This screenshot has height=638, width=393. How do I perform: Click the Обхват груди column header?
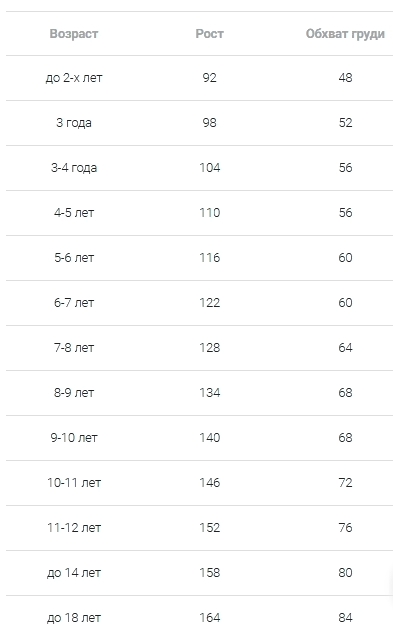345,34
